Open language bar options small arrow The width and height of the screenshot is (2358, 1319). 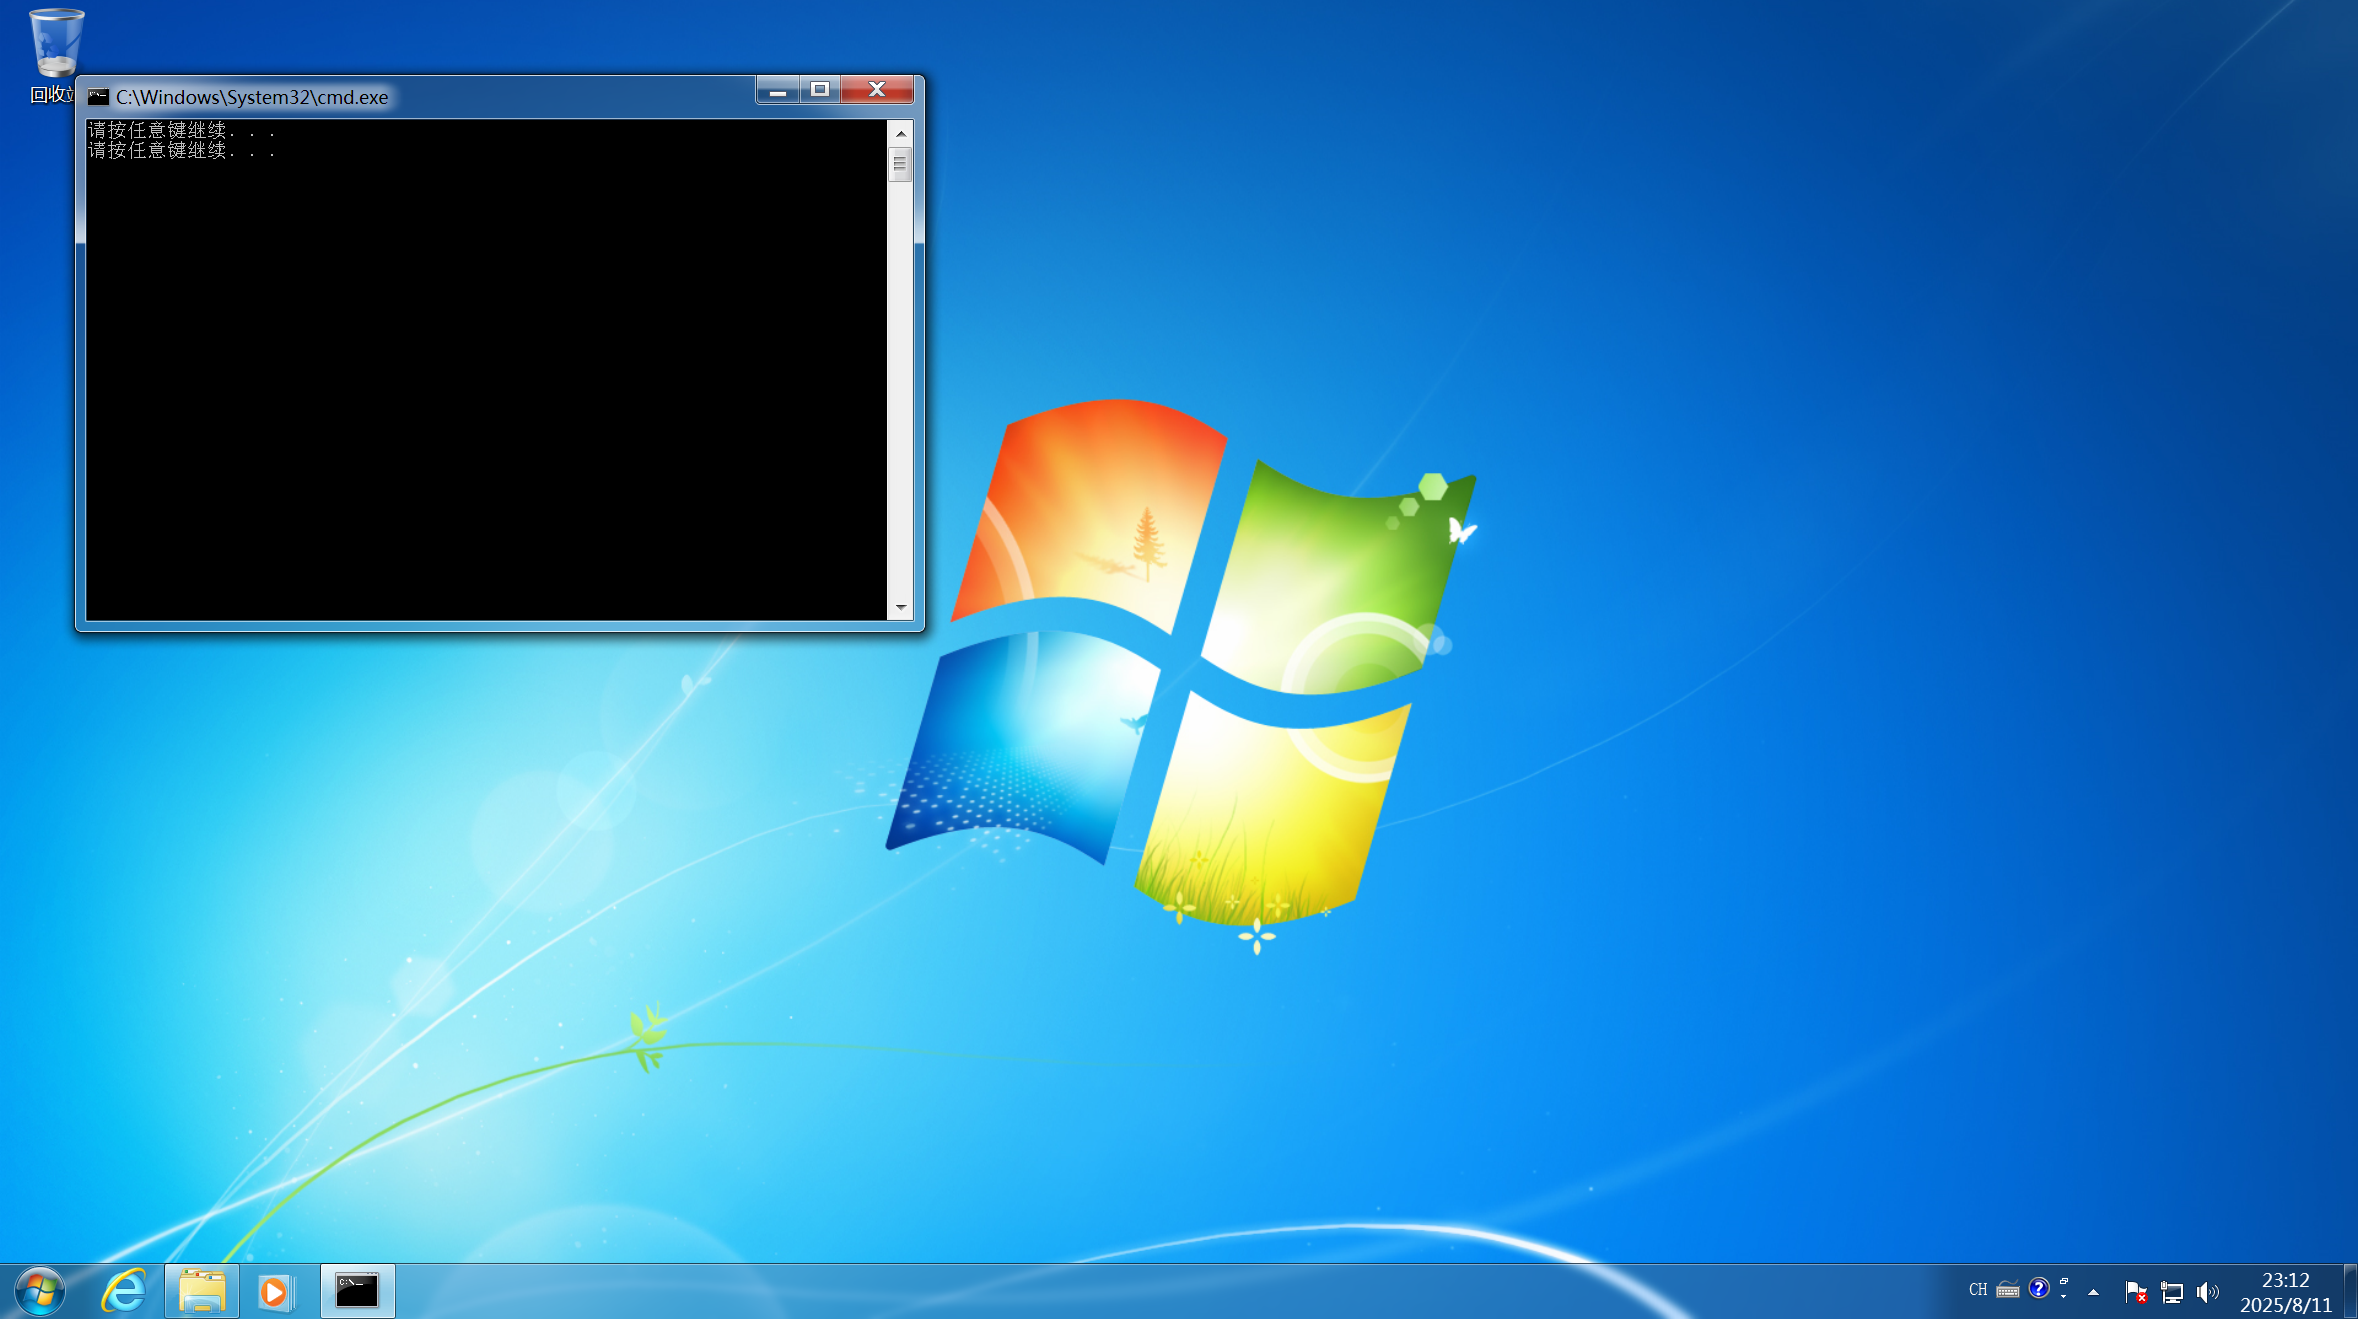click(2063, 1297)
